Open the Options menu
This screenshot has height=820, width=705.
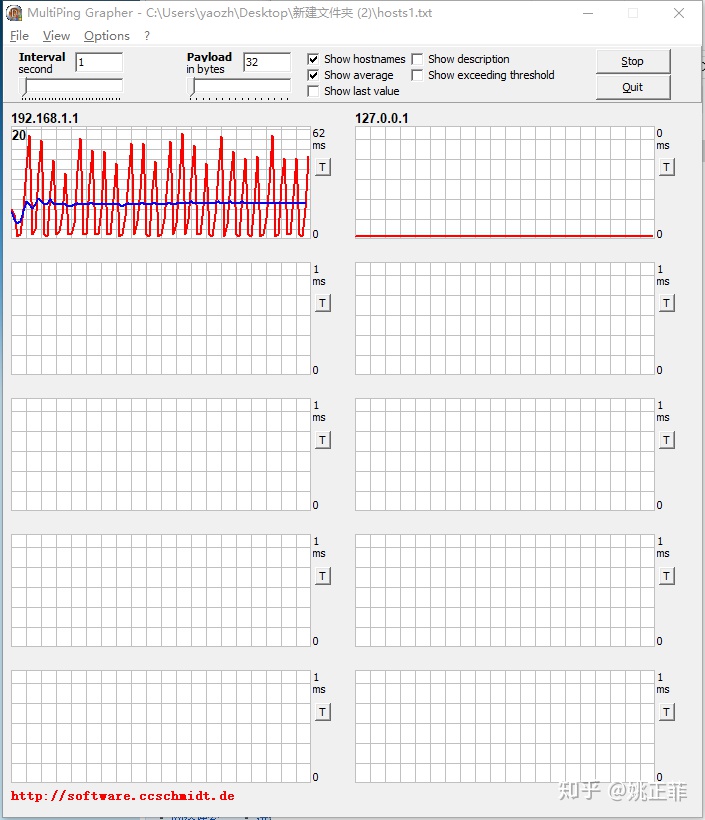pos(107,35)
